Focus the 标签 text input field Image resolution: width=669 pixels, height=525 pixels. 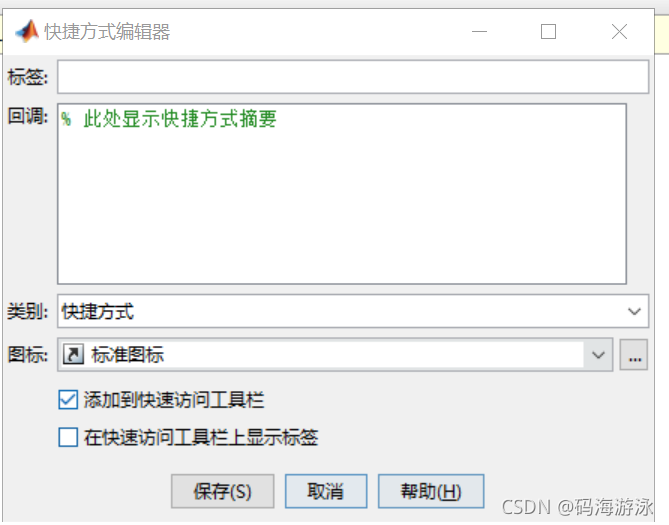[x=353, y=77]
